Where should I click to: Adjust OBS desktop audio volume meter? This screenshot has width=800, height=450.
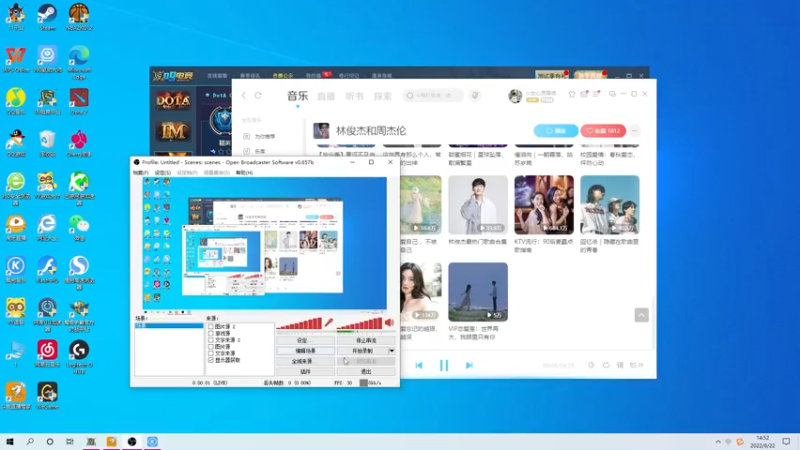(360, 323)
